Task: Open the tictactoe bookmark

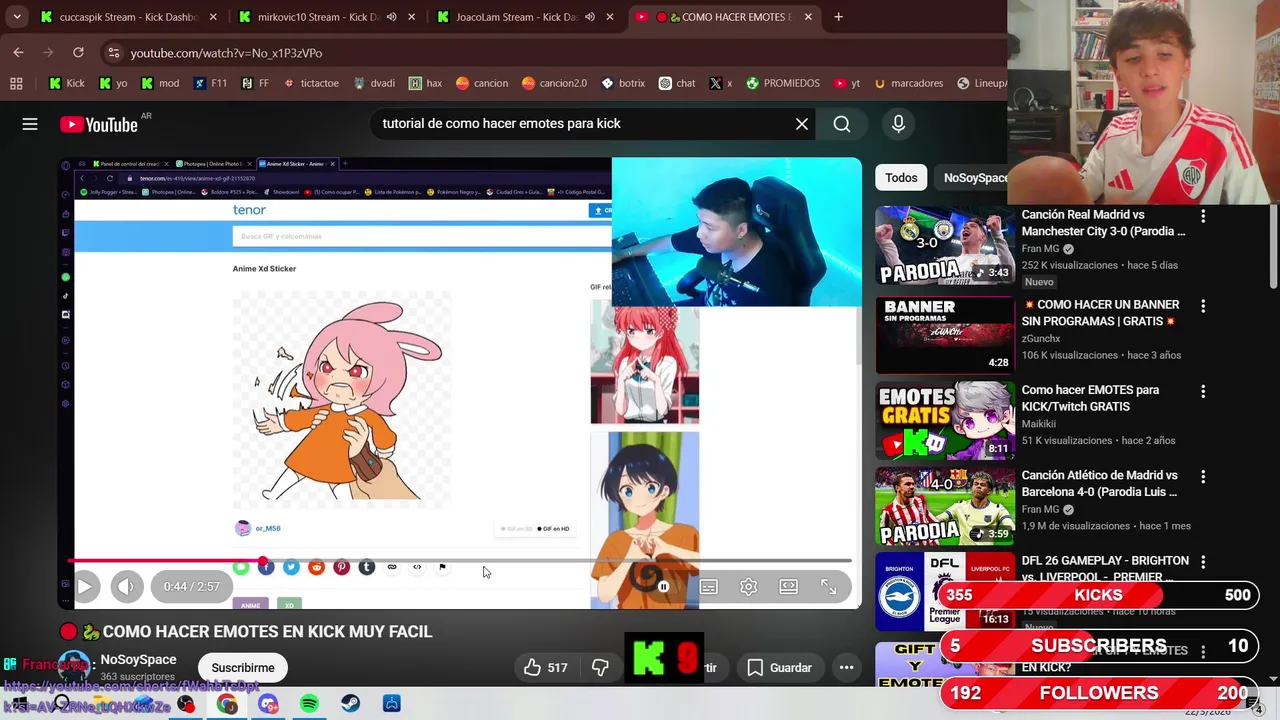Action: 311,83
